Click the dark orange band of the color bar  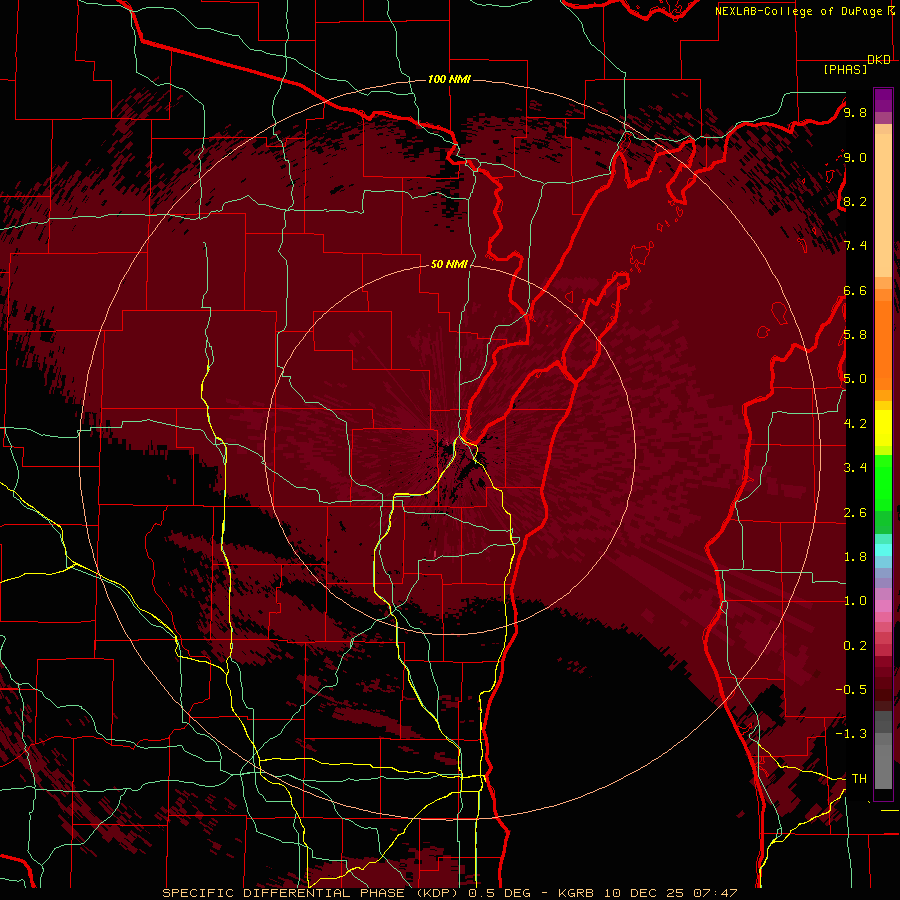(883, 344)
